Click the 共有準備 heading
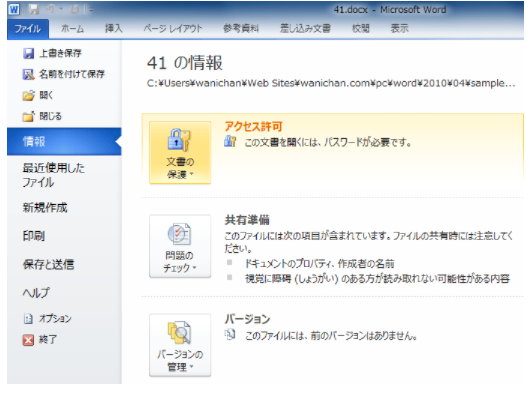526x394 pixels. (x=247, y=220)
